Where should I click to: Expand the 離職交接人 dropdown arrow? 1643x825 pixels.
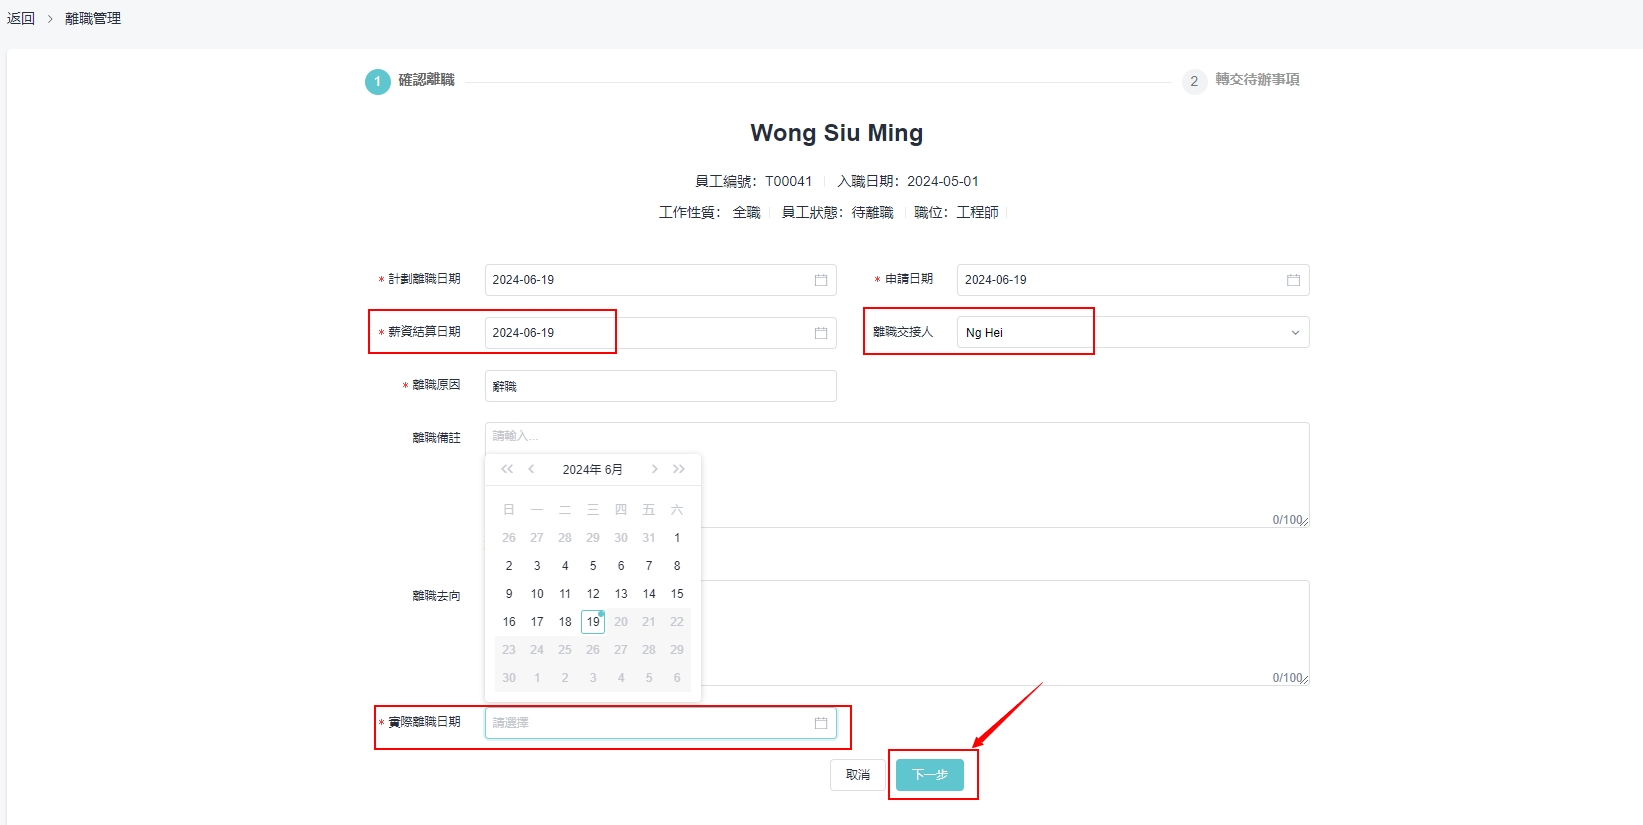coord(1294,333)
